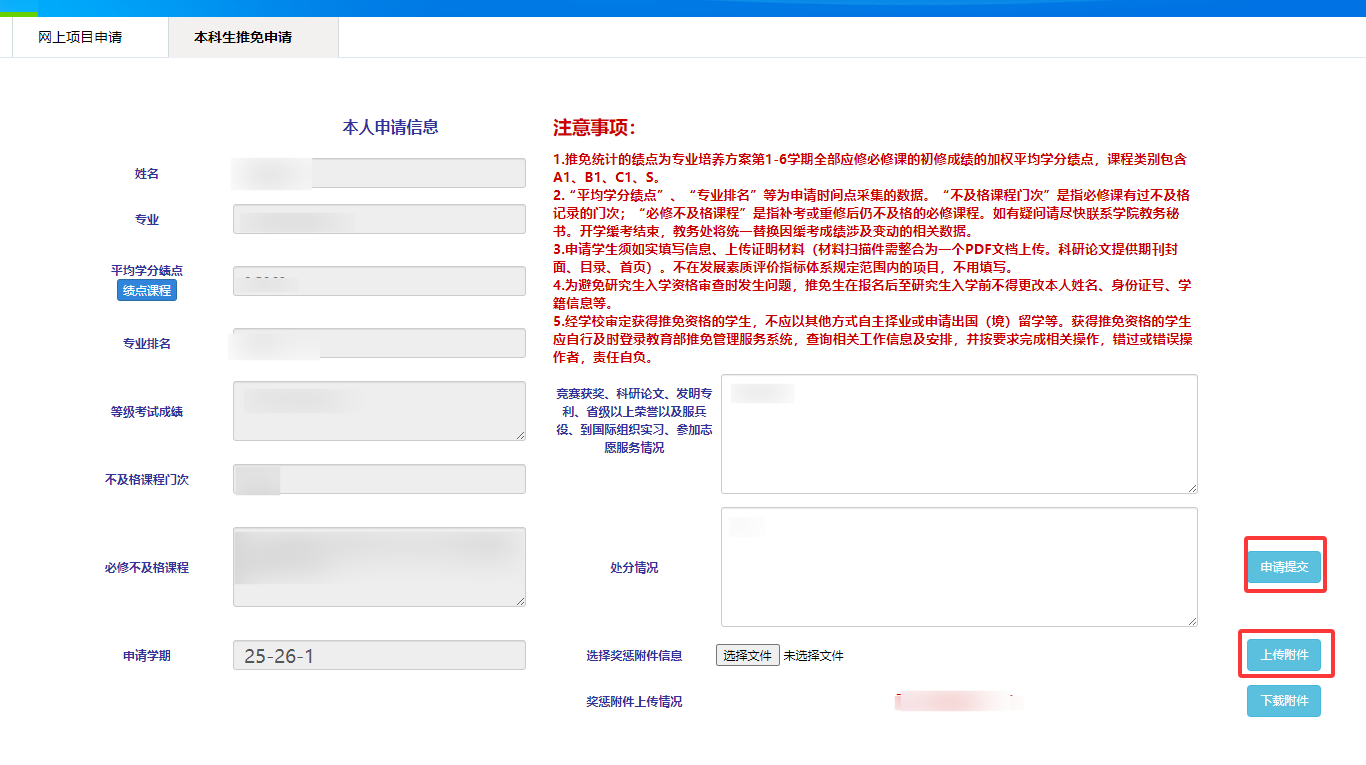Click the 姓名 input field
Viewport: 1366px width, 765px height.
coord(379,173)
